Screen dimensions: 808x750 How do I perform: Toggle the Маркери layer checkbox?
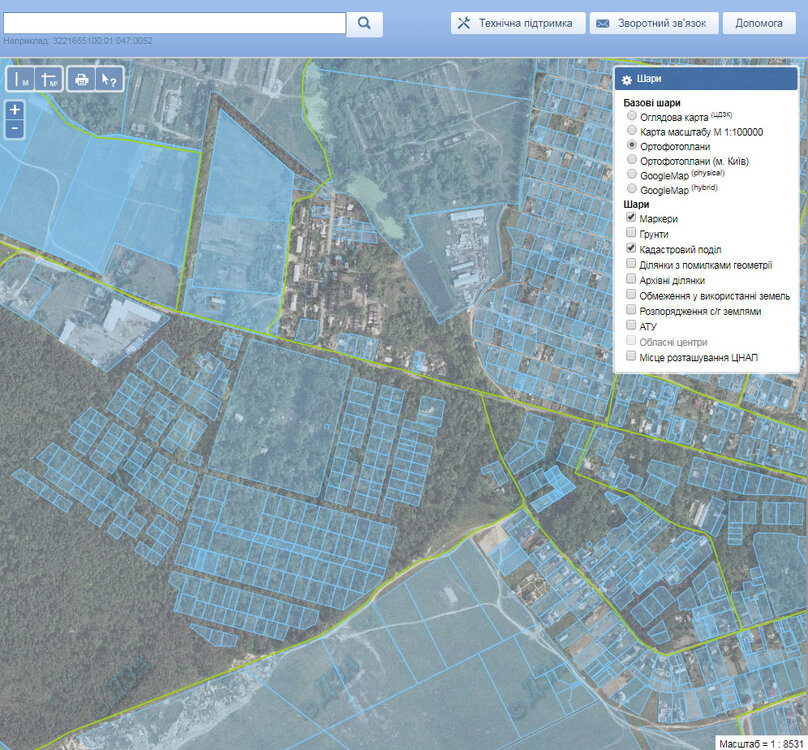pos(631,218)
